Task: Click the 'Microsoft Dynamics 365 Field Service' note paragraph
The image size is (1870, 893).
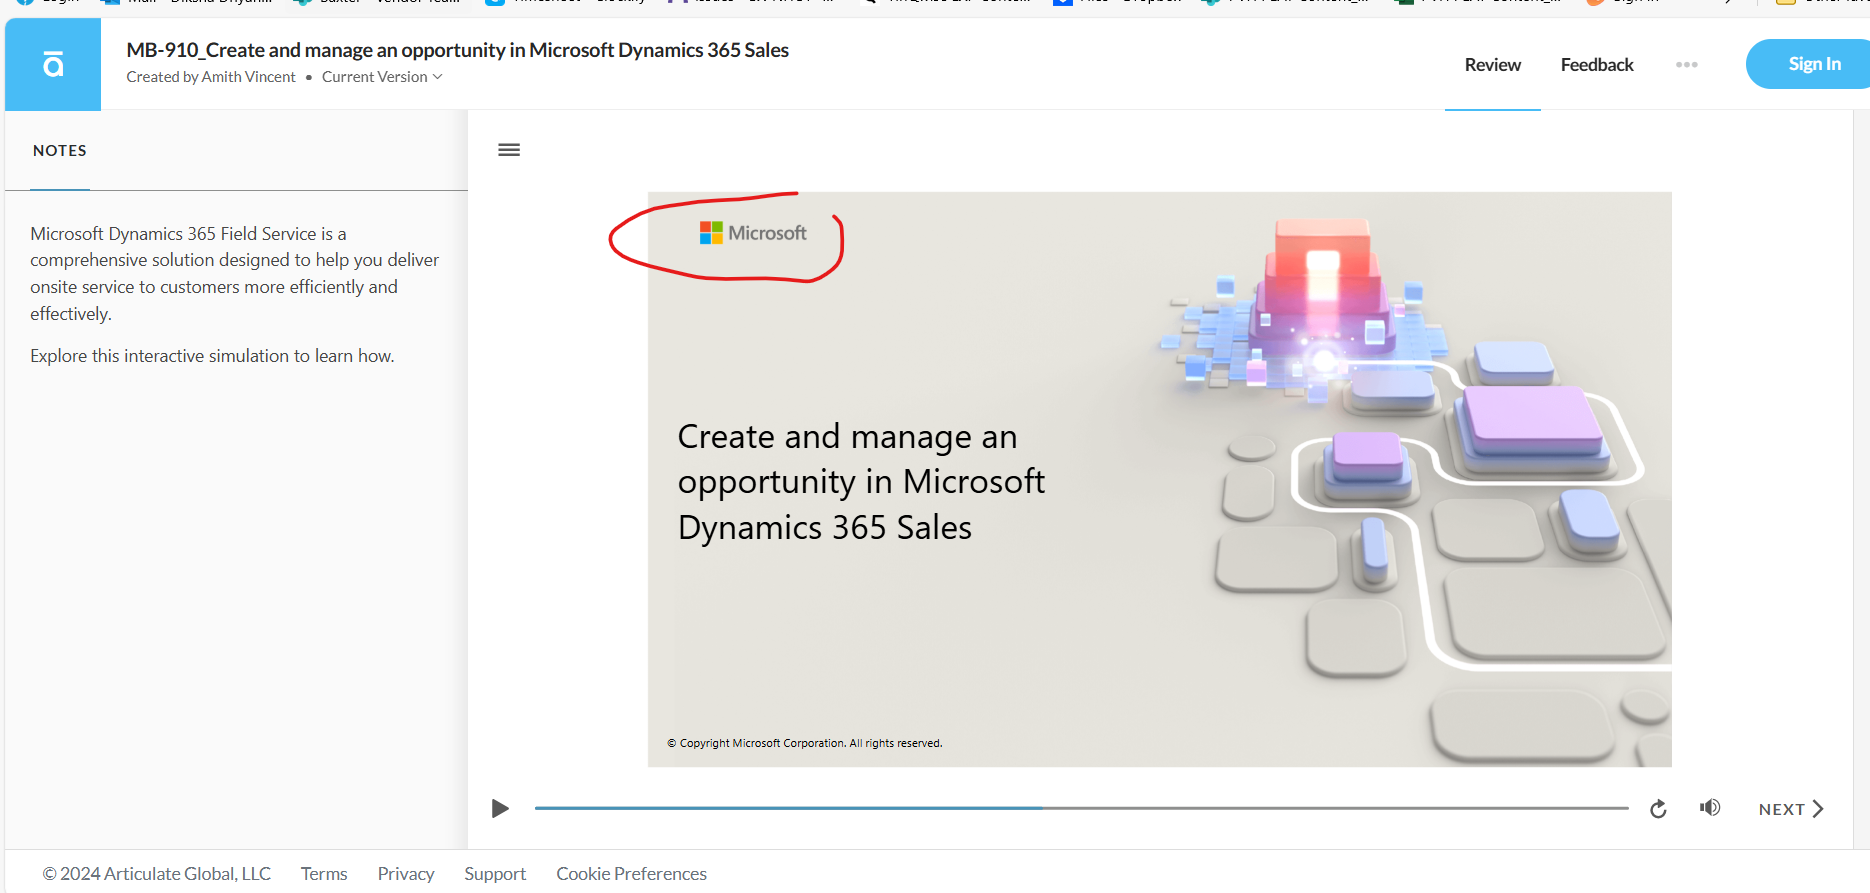Action: [235, 273]
